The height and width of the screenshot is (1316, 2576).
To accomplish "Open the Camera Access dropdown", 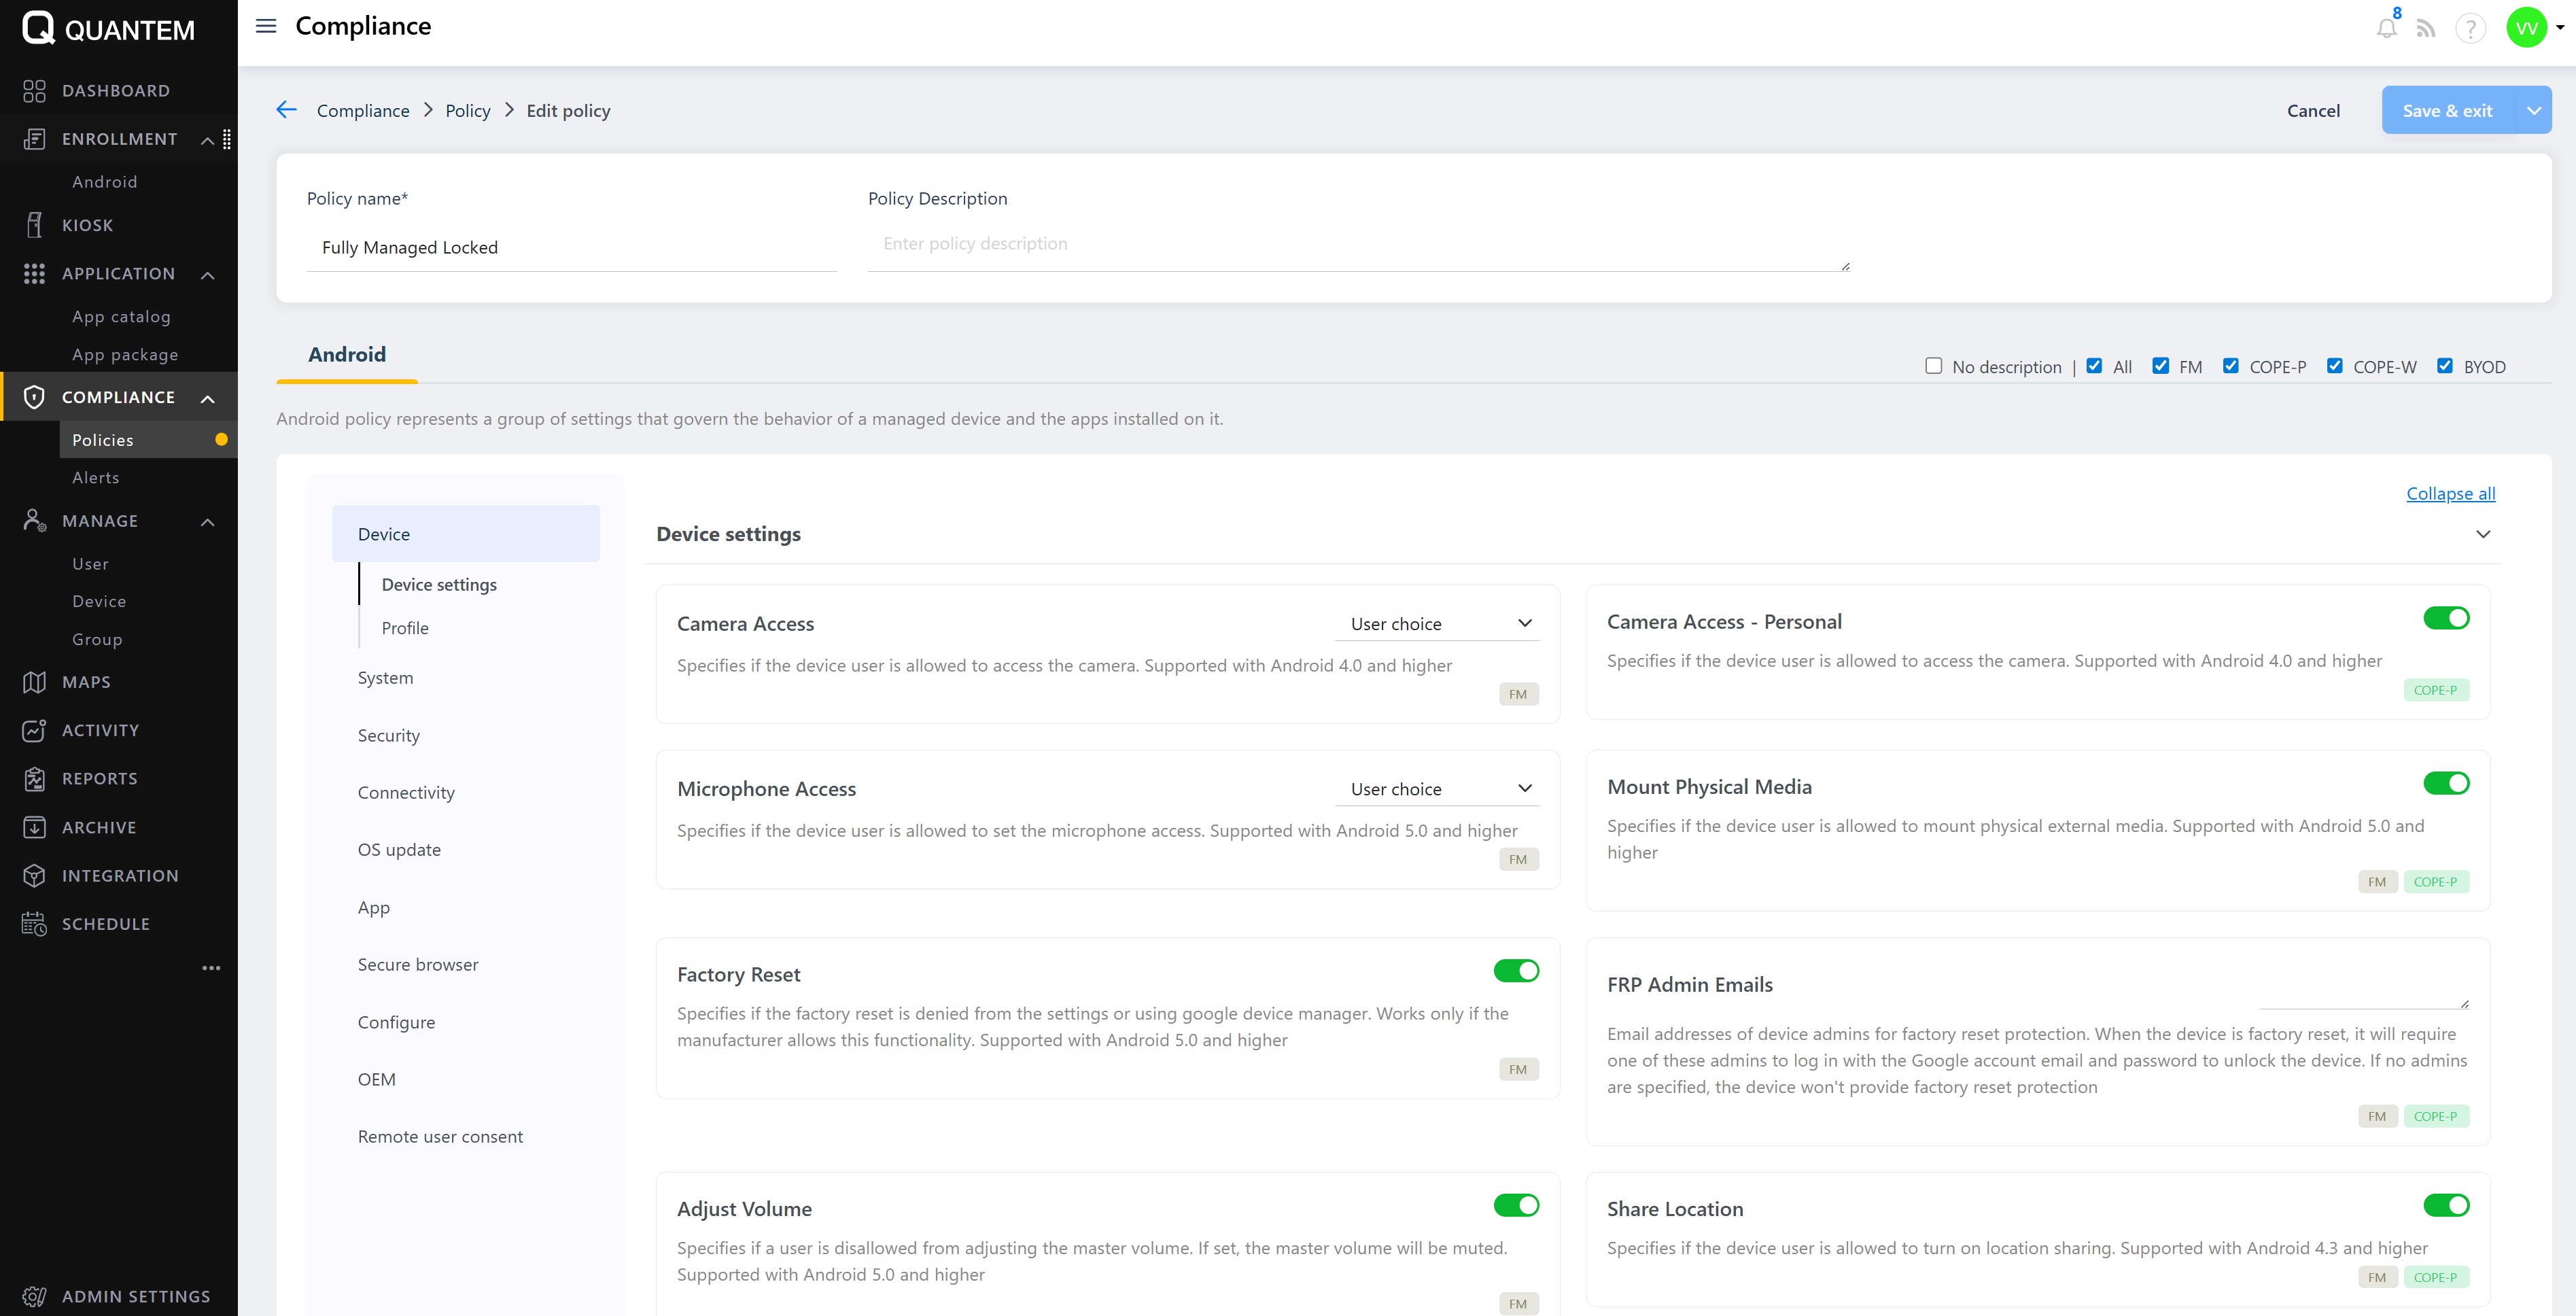I will coord(1437,623).
